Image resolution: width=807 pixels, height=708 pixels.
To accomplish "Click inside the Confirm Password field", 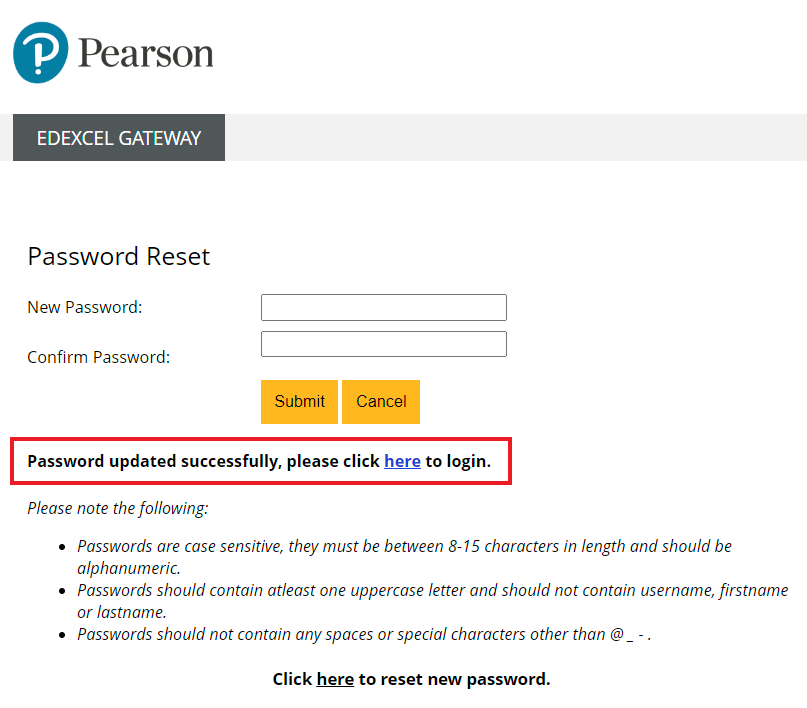I will tap(383, 343).
